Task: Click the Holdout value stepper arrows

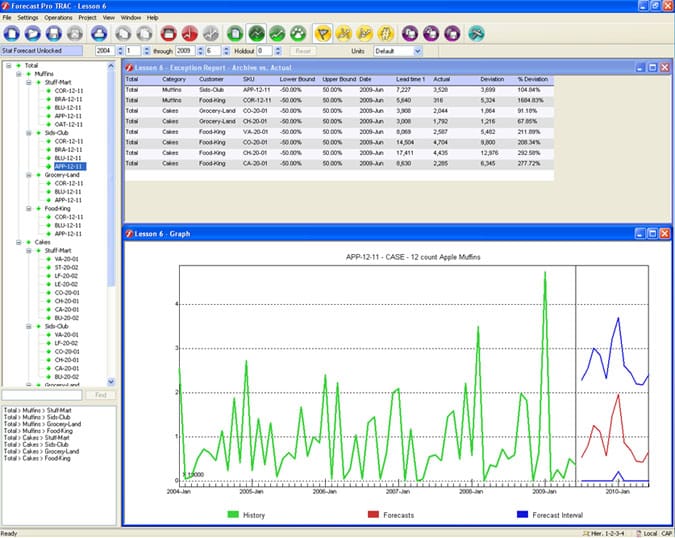Action: 278,51
